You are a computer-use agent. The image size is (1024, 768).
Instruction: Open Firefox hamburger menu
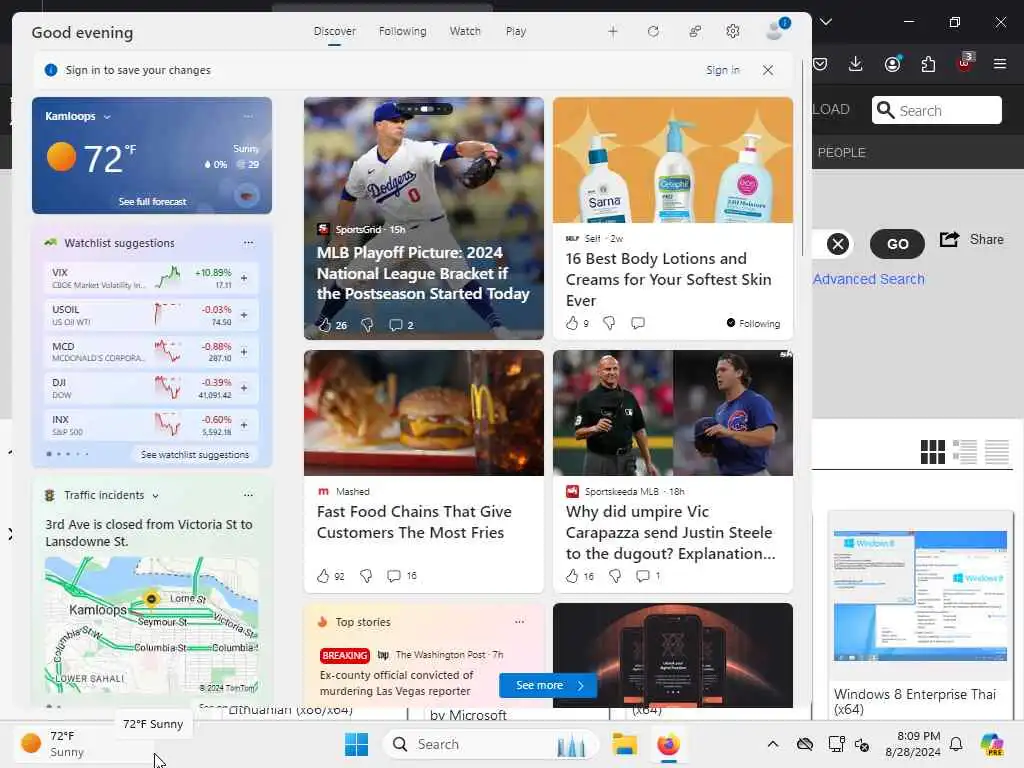[x=1000, y=64]
